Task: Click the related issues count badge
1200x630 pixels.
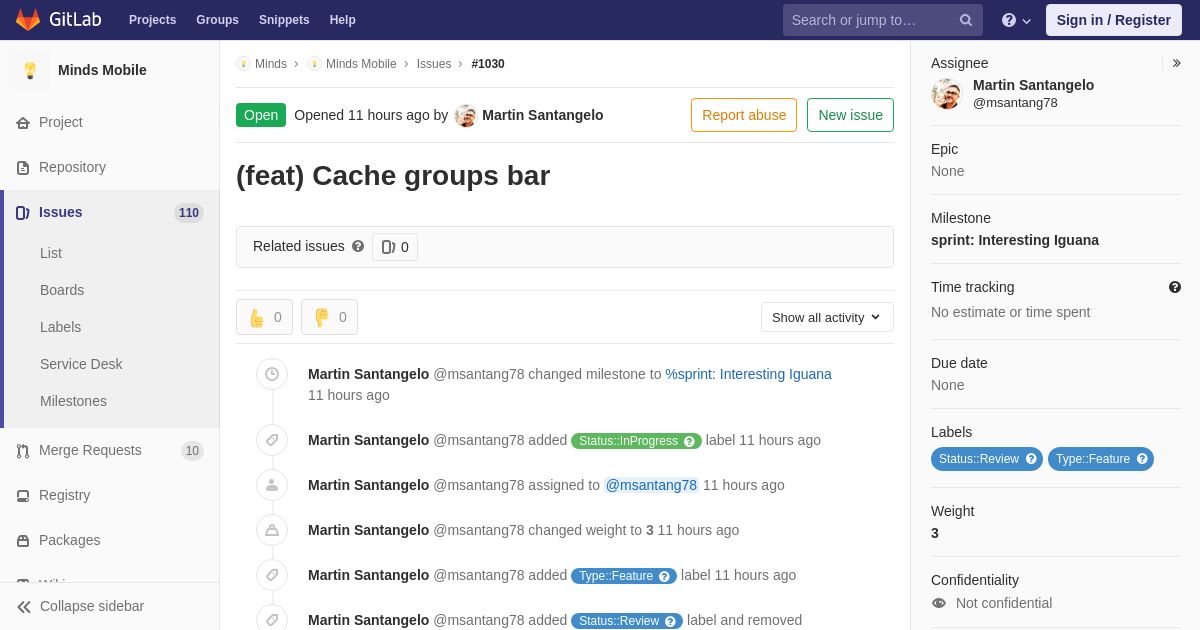Action: tap(395, 247)
